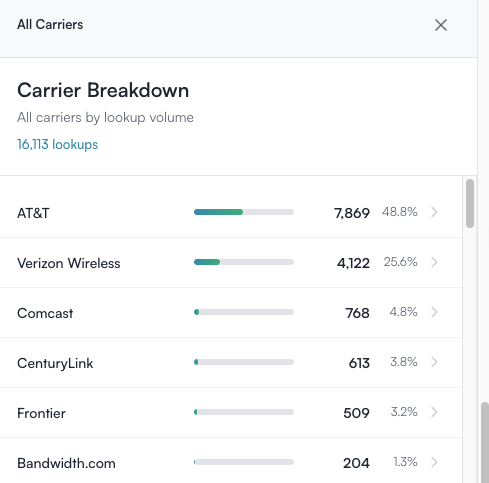489x483 pixels.
Task: Click the 204 lookup count
Action: [x=356, y=463]
